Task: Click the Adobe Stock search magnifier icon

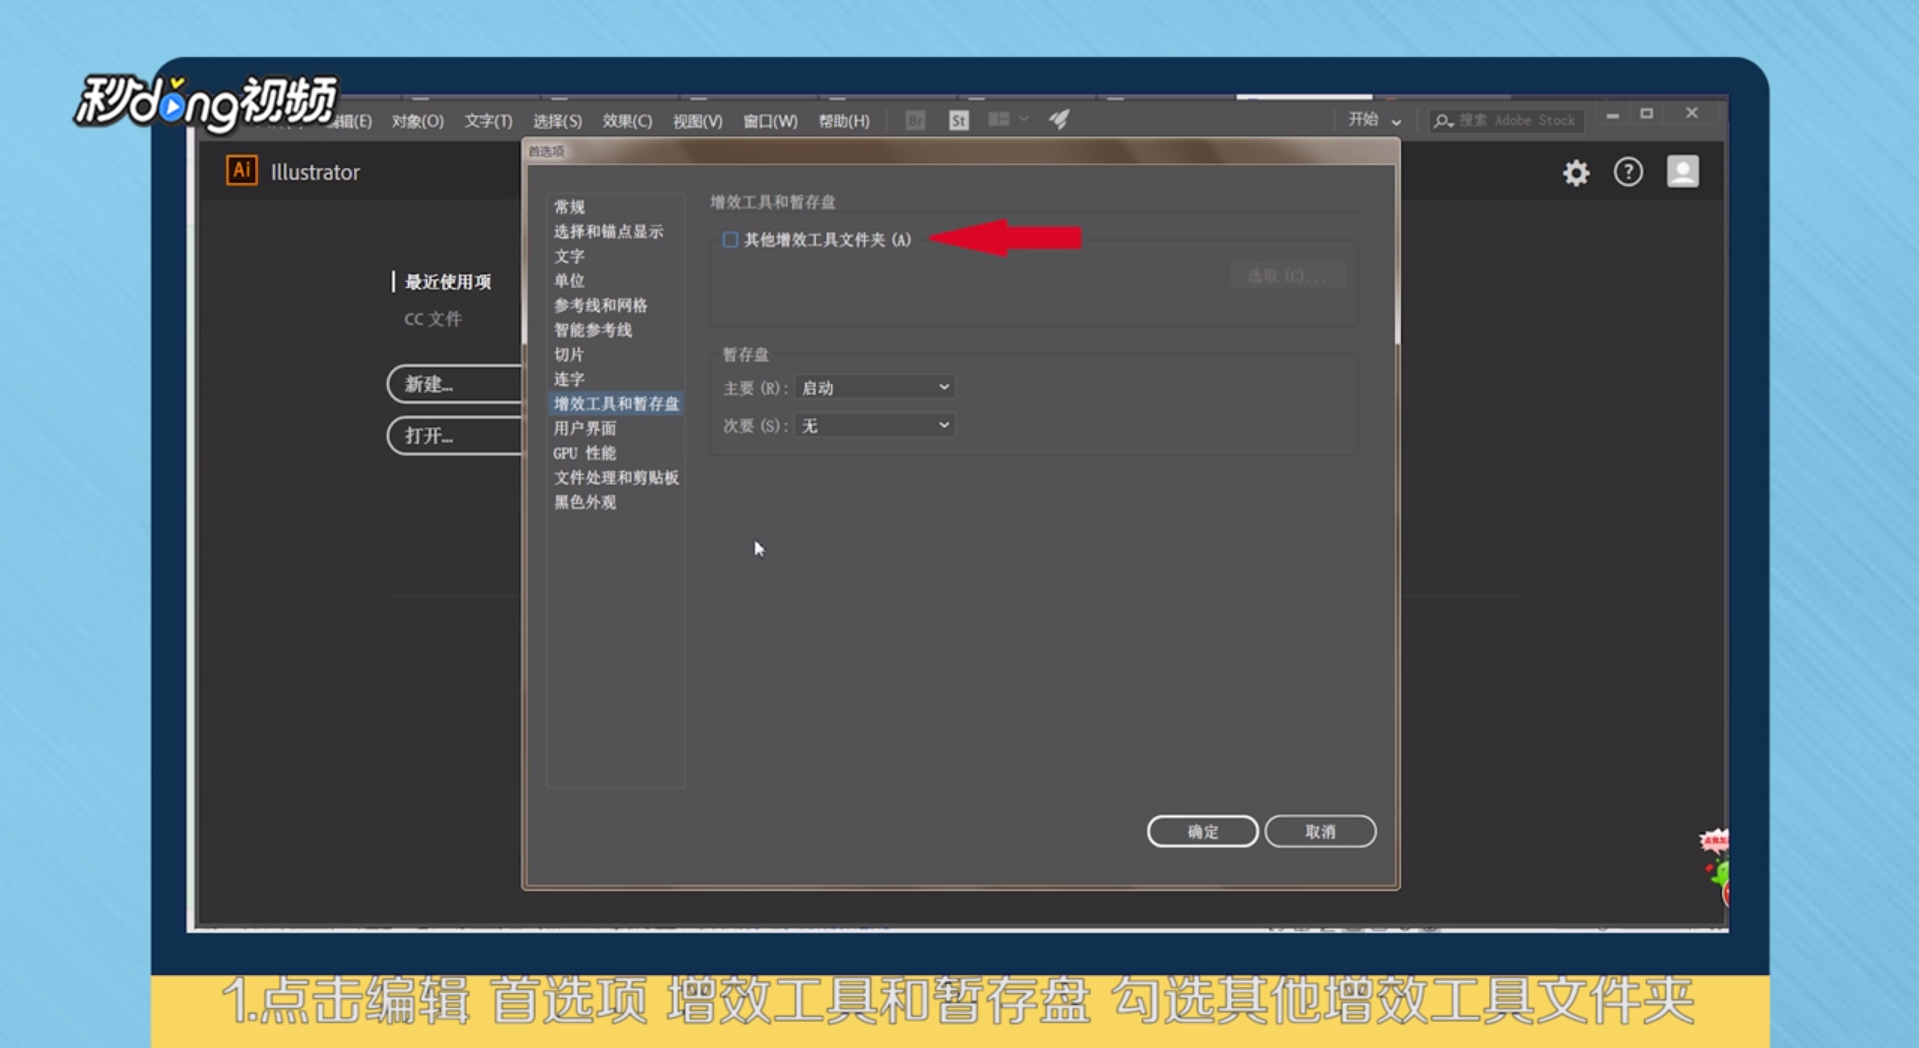Action: 1442,120
